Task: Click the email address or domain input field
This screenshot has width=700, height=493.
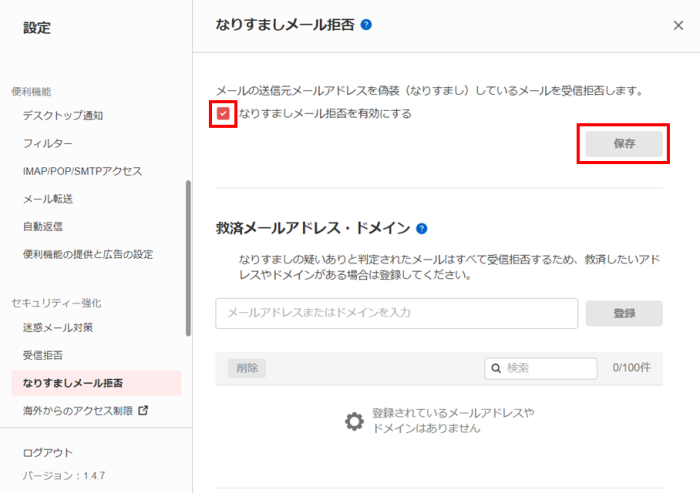Action: coord(396,313)
